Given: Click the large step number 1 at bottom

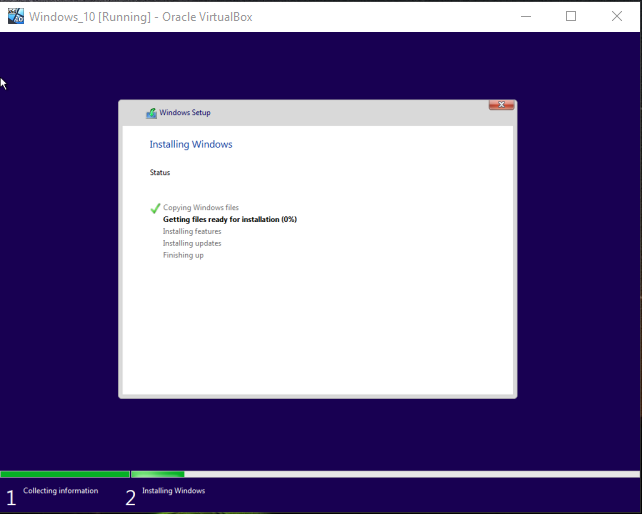Looking at the screenshot, I should tap(11, 497).
